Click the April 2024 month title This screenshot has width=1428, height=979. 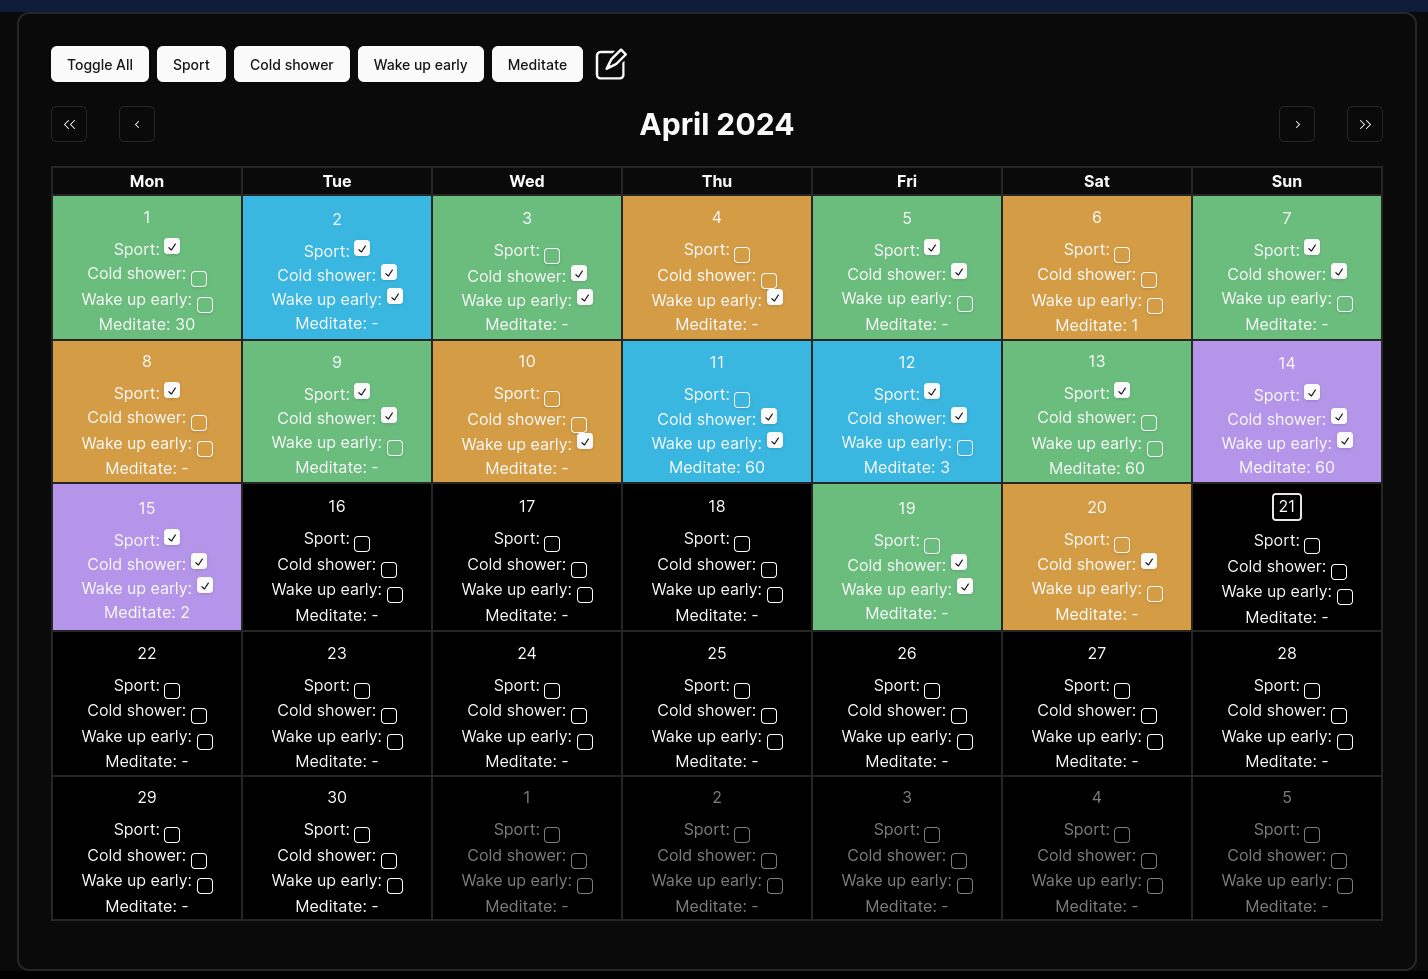[x=717, y=124]
